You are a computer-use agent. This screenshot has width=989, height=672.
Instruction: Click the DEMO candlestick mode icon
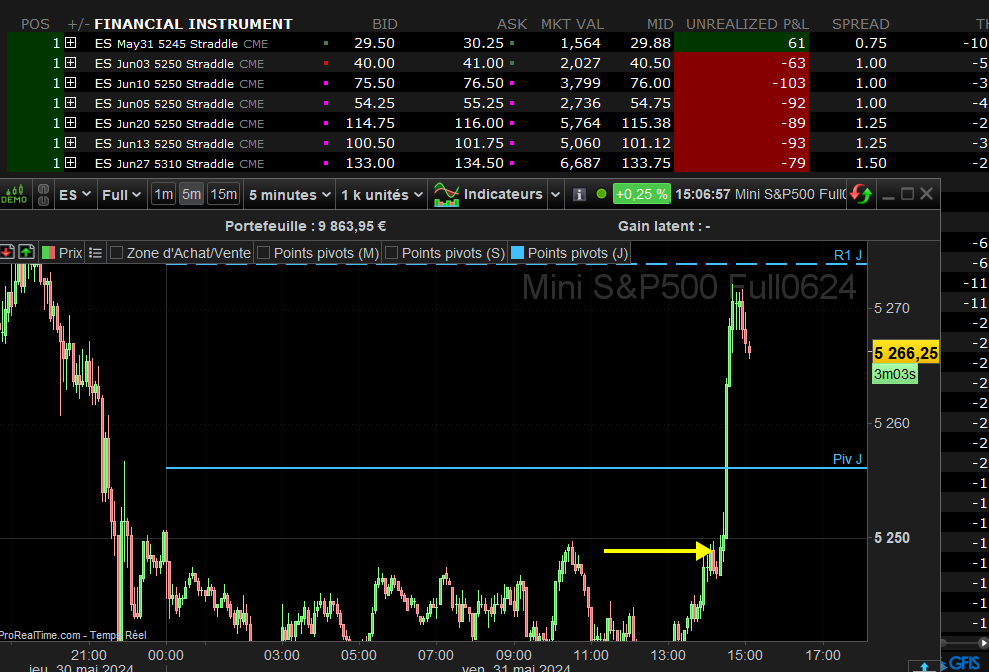14,194
